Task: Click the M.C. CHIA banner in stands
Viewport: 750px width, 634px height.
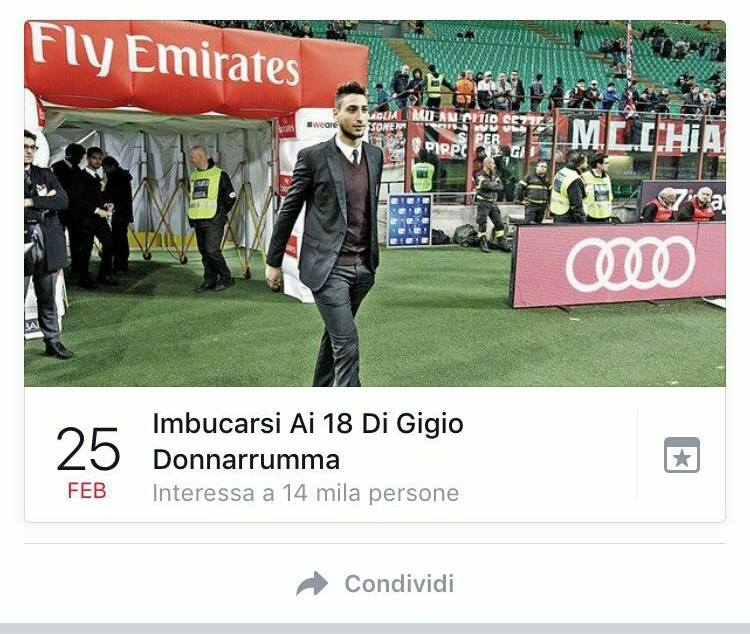Action: 648,135
